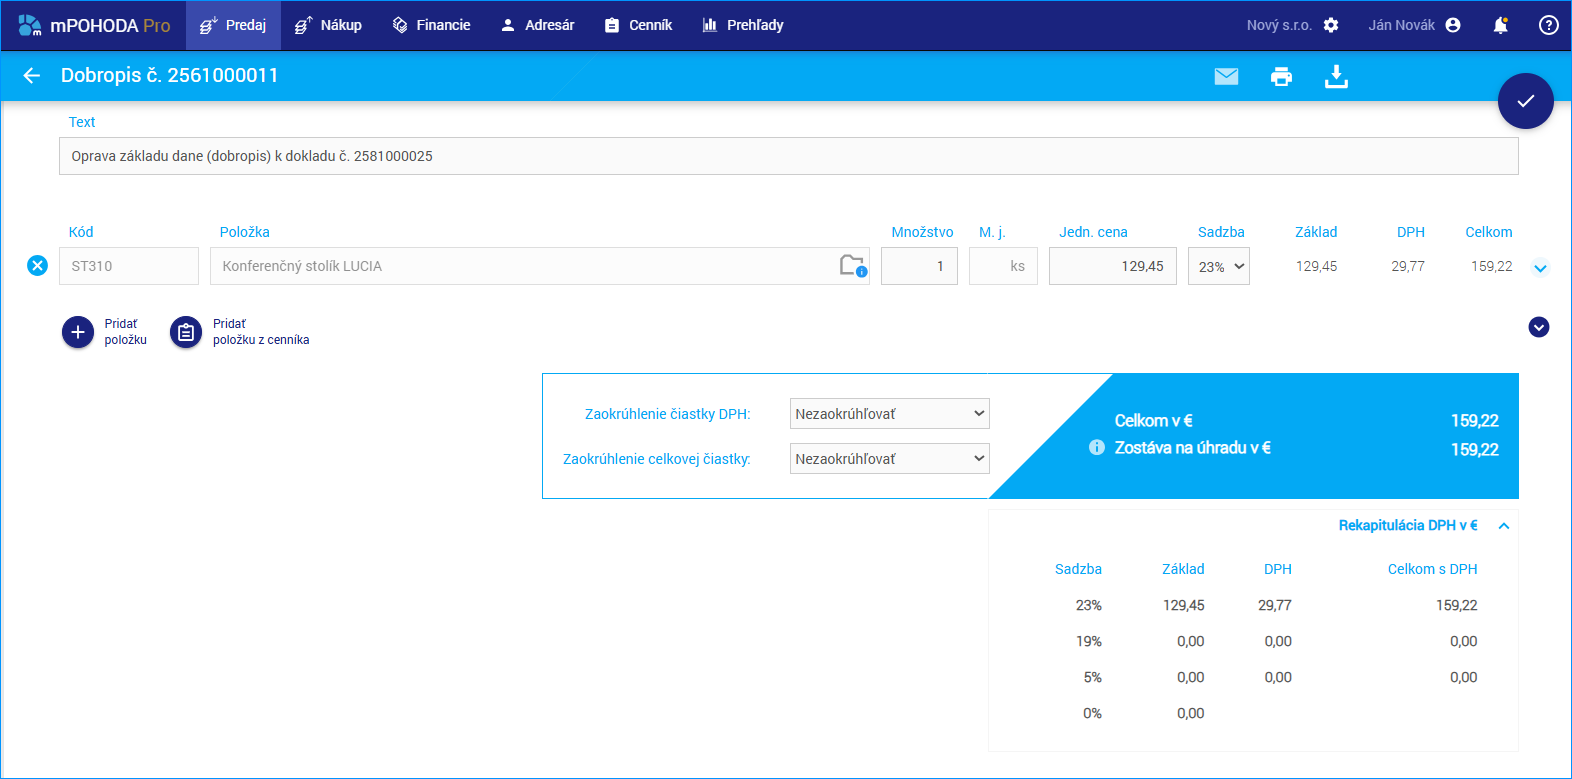Open Zaokrúhlenie čiastky DPH dropdown
This screenshot has width=1572, height=779.
tap(890, 414)
